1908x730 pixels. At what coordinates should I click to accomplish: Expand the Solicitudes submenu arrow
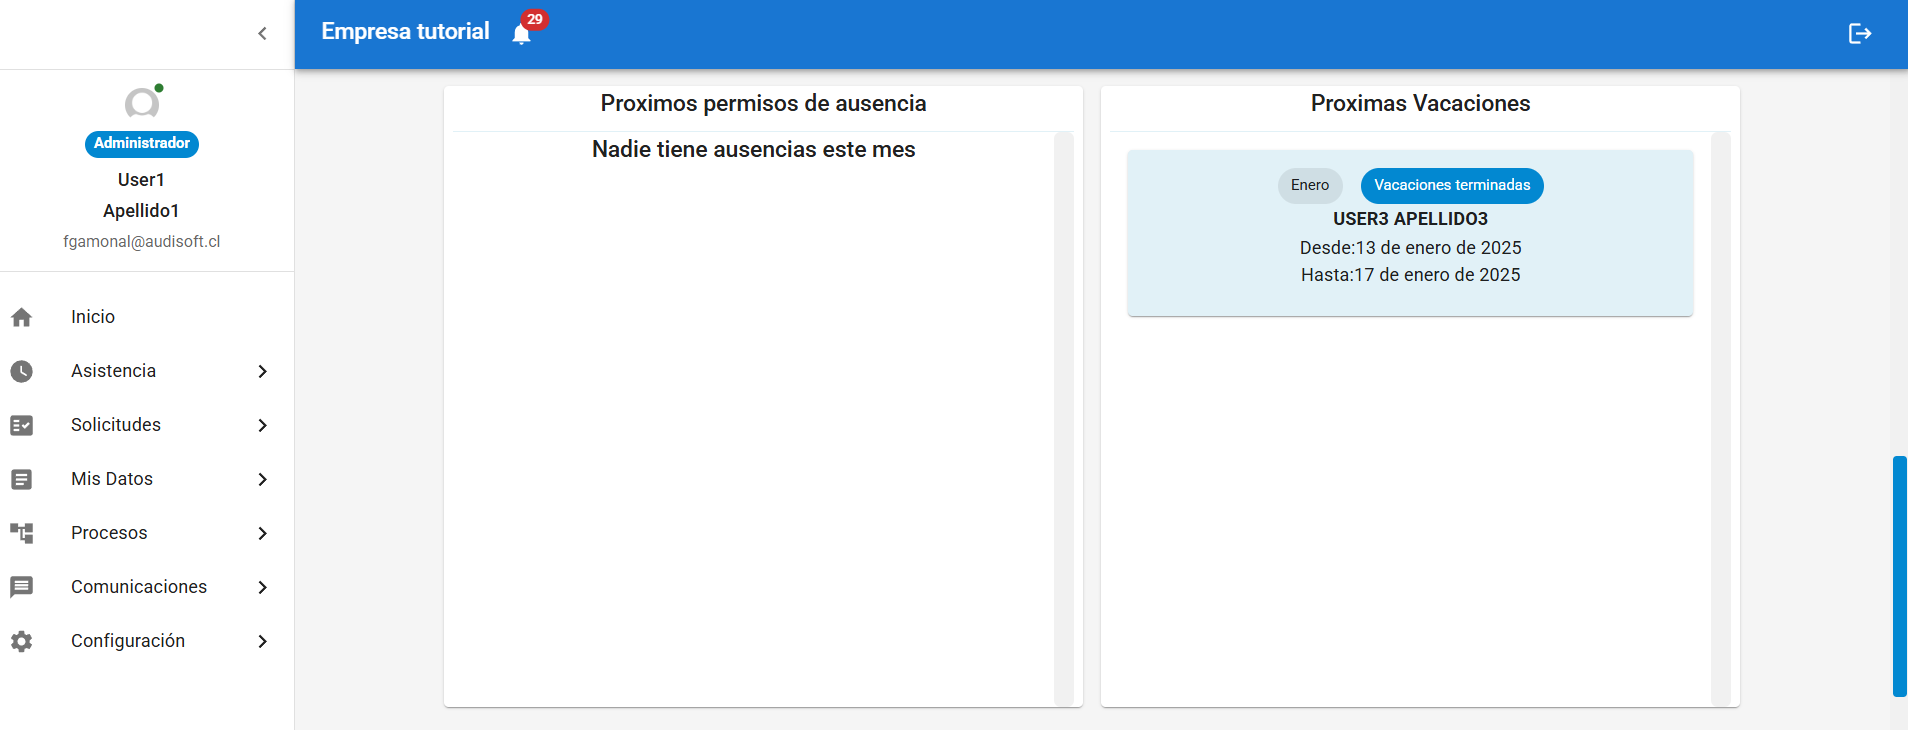(x=262, y=425)
